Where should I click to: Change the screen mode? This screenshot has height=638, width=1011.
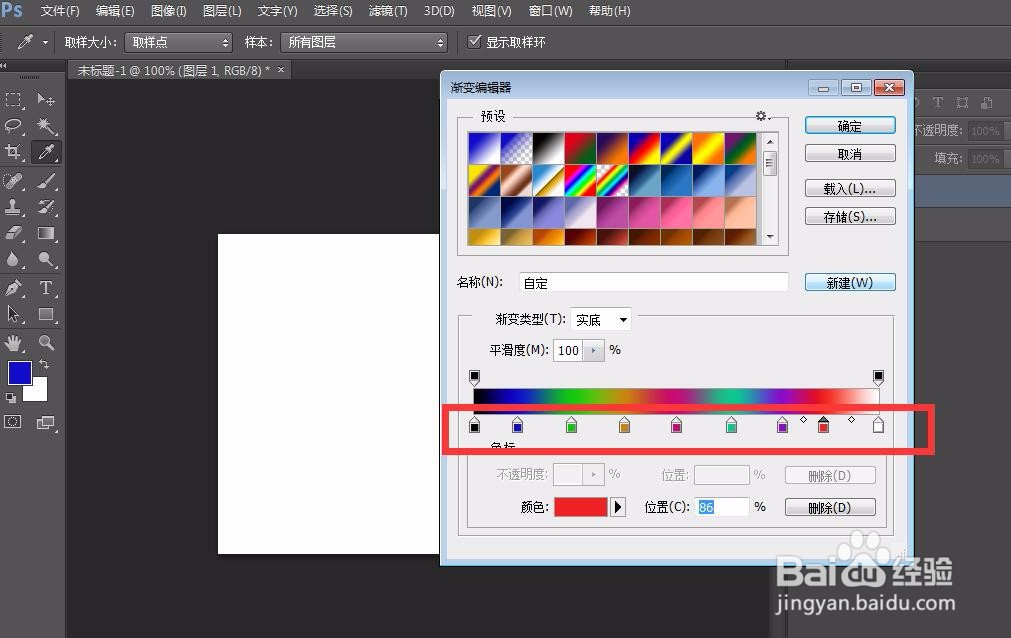pyautogui.click(x=46, y=423)
